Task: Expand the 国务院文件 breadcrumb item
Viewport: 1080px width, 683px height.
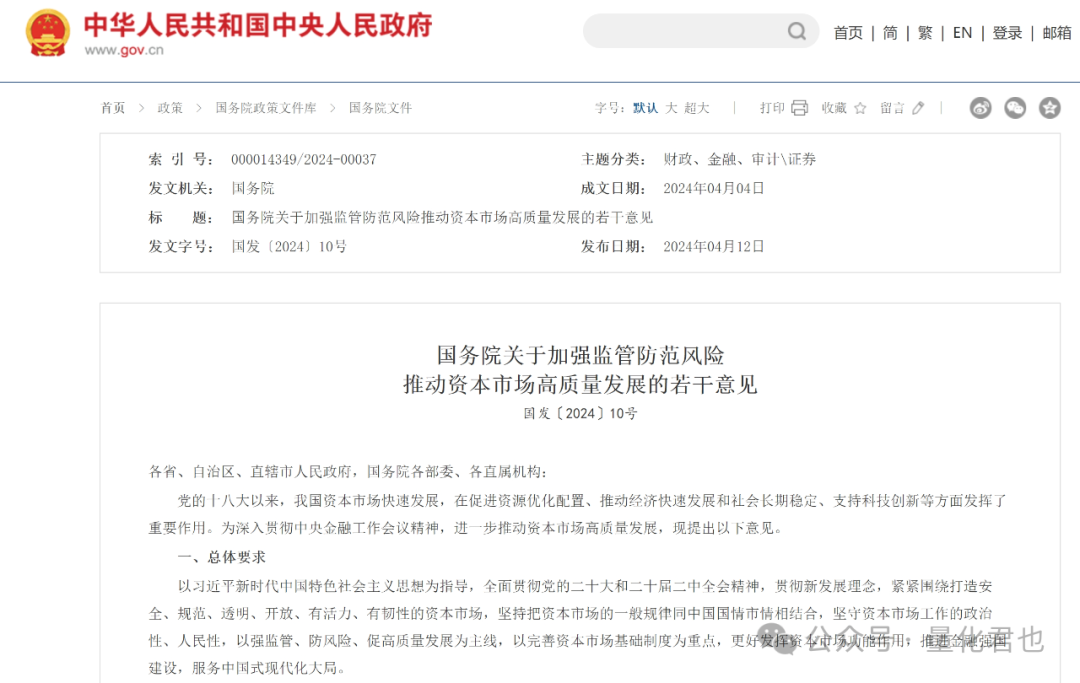Action: [x=380, y=107]
